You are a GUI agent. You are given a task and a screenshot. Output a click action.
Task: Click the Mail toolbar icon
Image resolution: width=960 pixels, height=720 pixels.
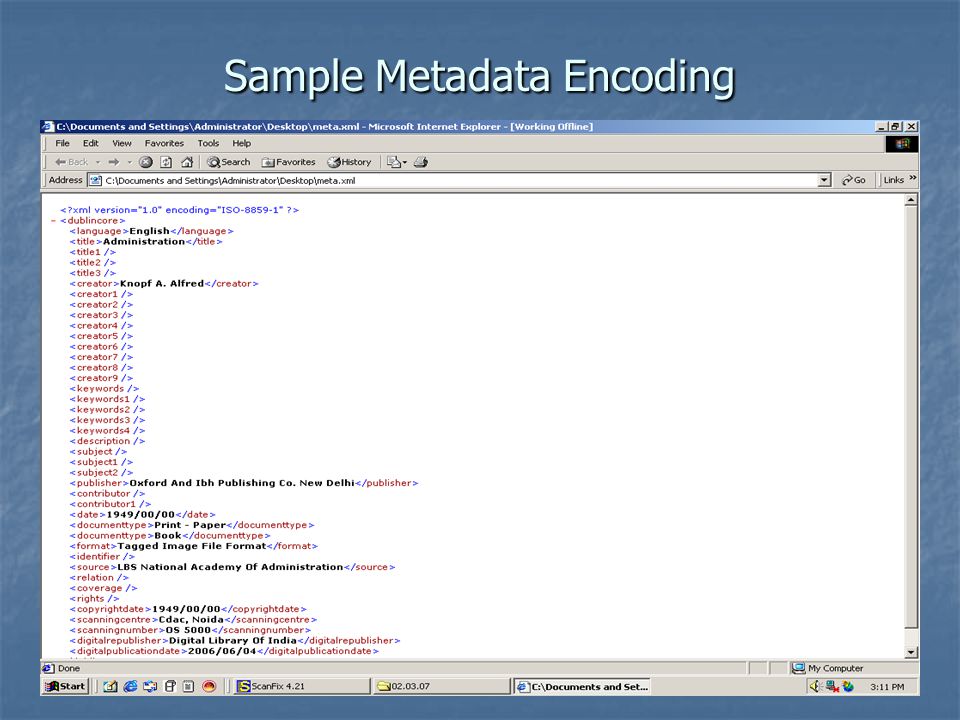click(x=393, y=162)
